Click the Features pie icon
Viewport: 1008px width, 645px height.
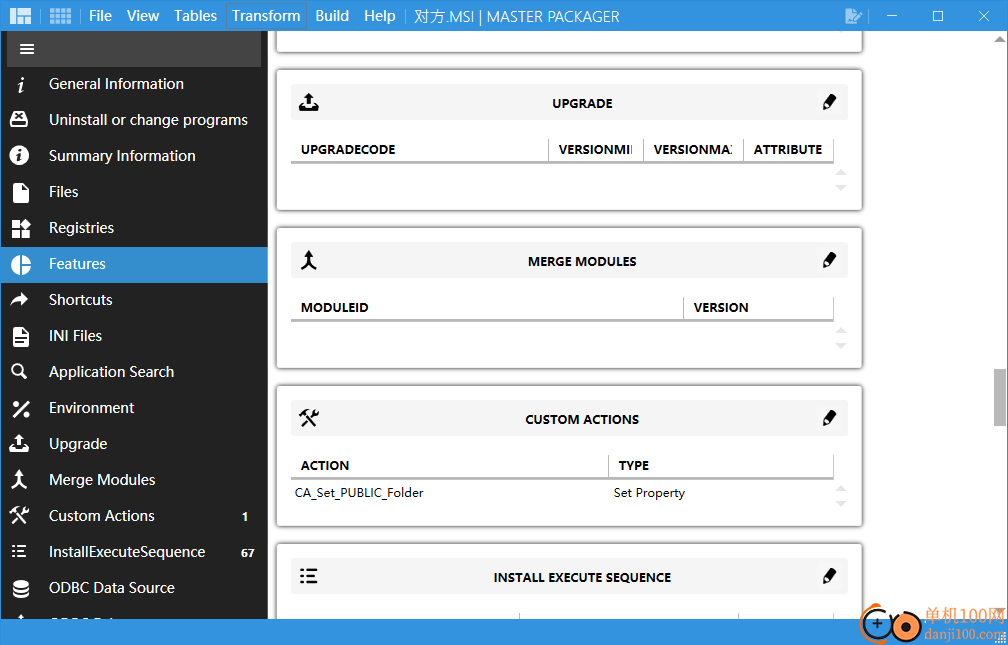click(21, 264)
